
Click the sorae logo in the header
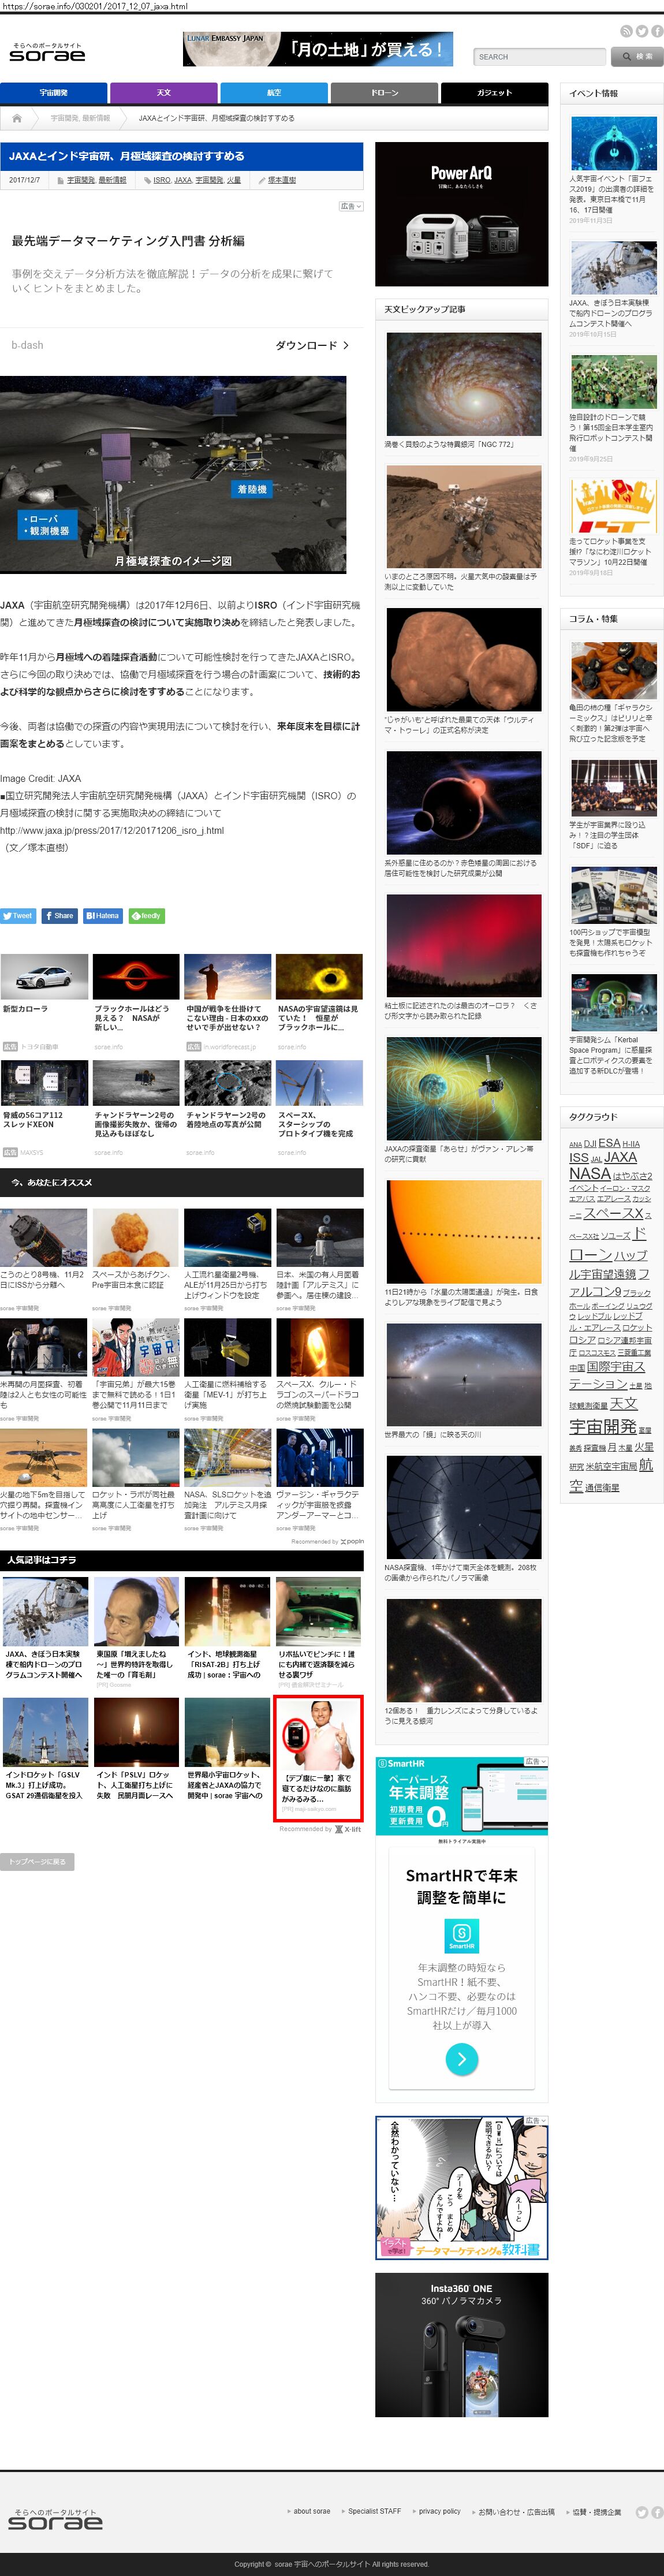pyautogui.click(x=47, y=53)
